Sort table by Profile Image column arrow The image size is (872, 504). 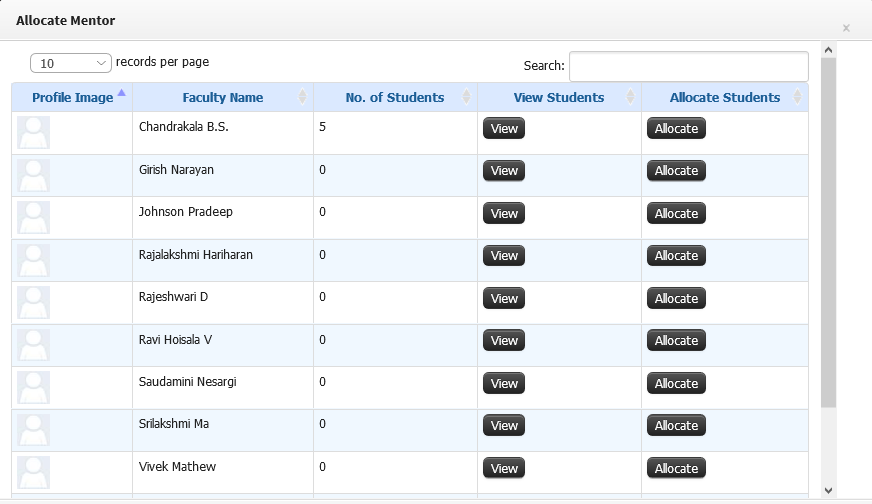(x=122, y=93)
